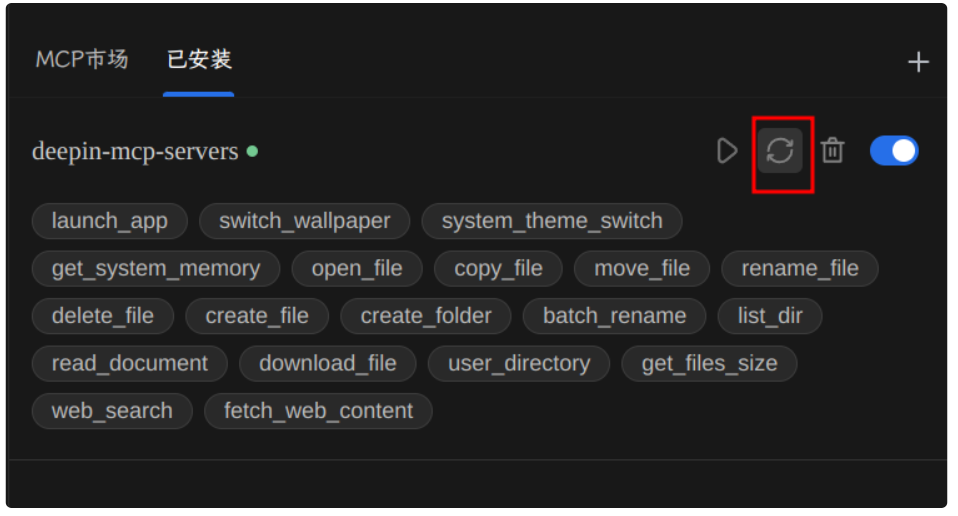Click the open_file tool chip
The width and height of the screenshot is (958, 516).
pyautogui.click(x=357, y=269)
